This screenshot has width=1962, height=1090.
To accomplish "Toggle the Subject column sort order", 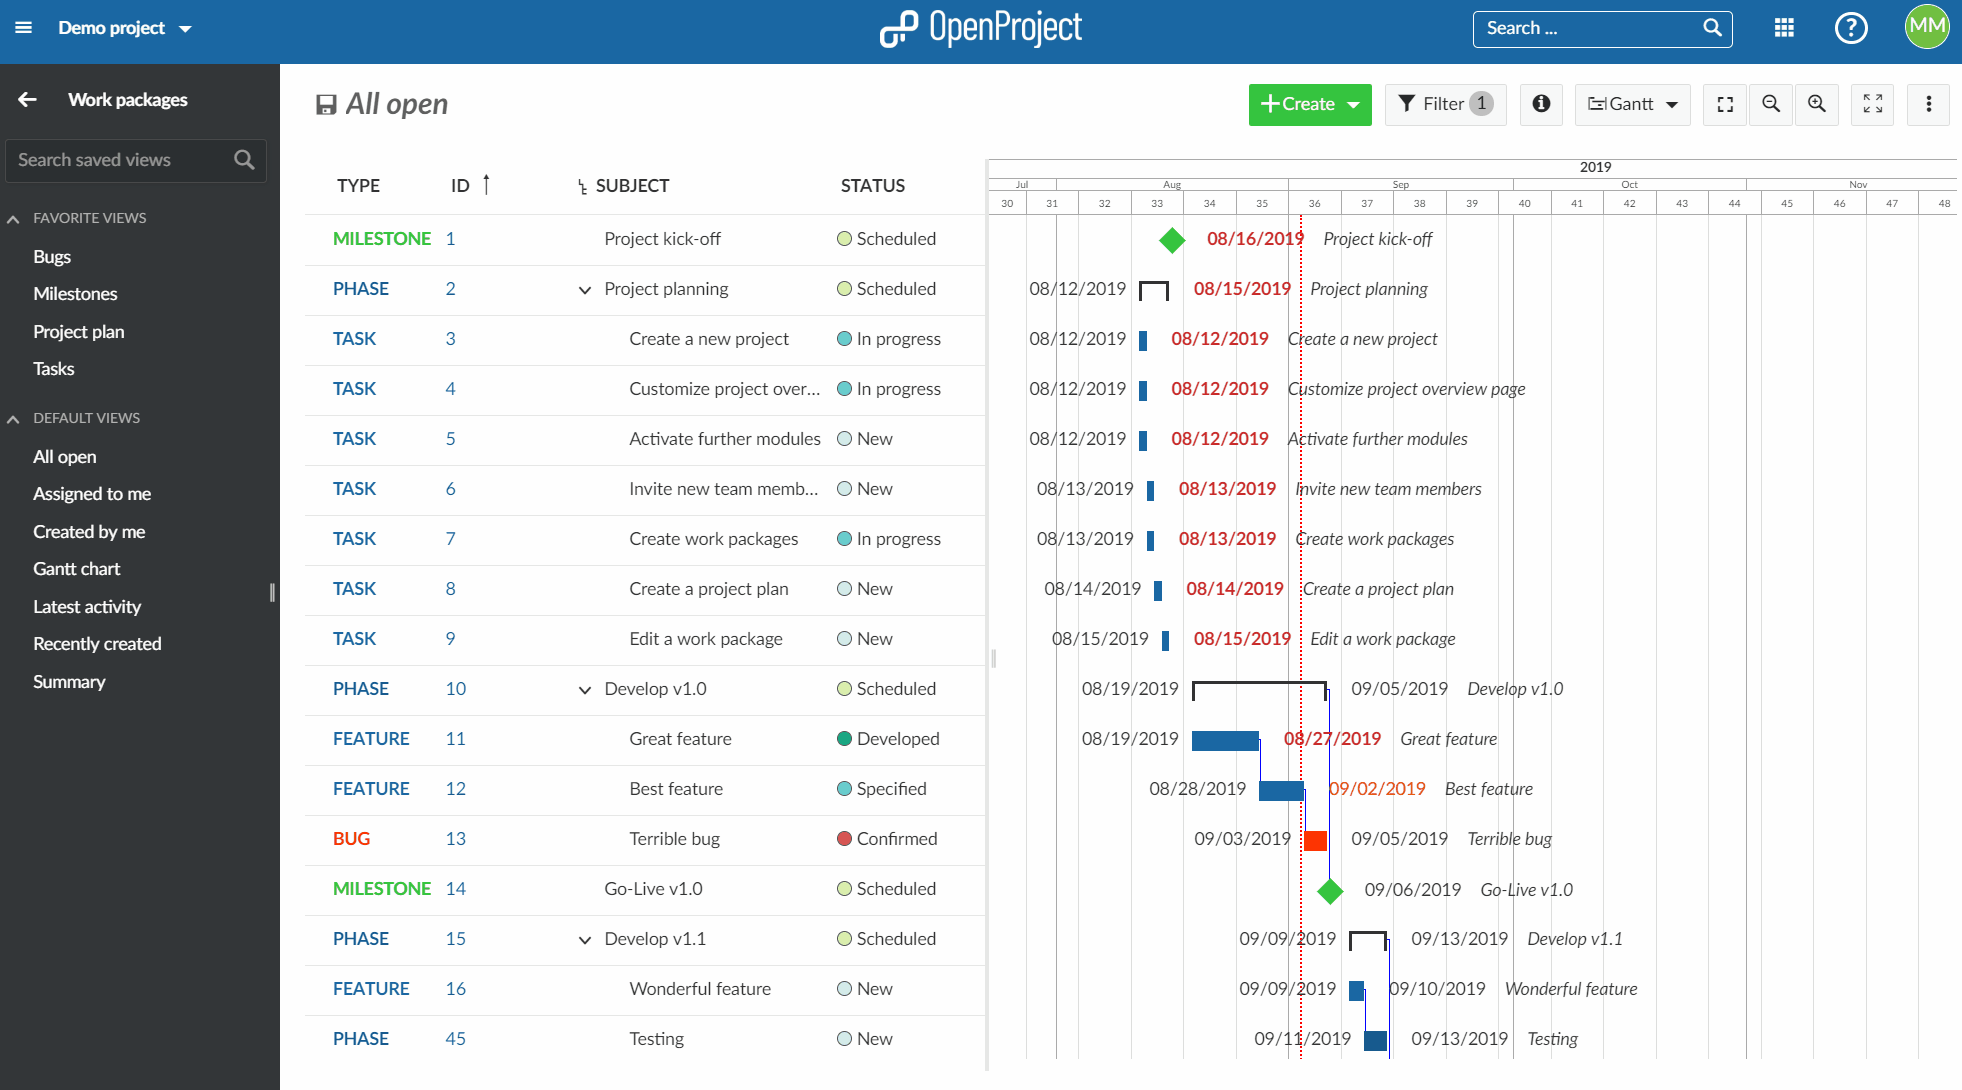I will (632, 187).
